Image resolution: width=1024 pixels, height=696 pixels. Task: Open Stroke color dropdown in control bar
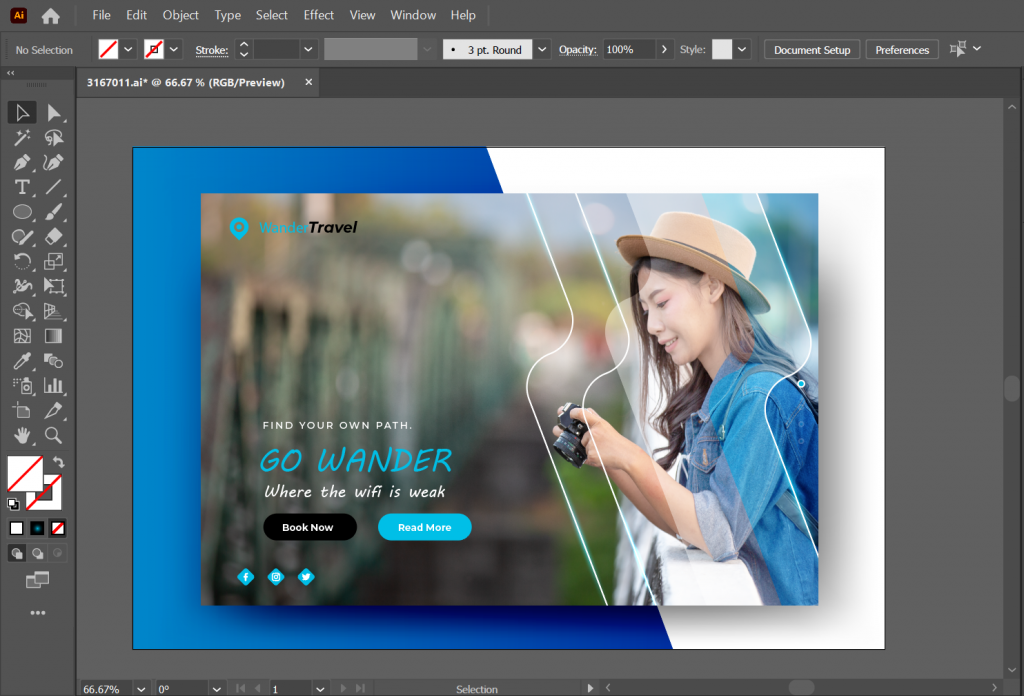pos(174,50)
